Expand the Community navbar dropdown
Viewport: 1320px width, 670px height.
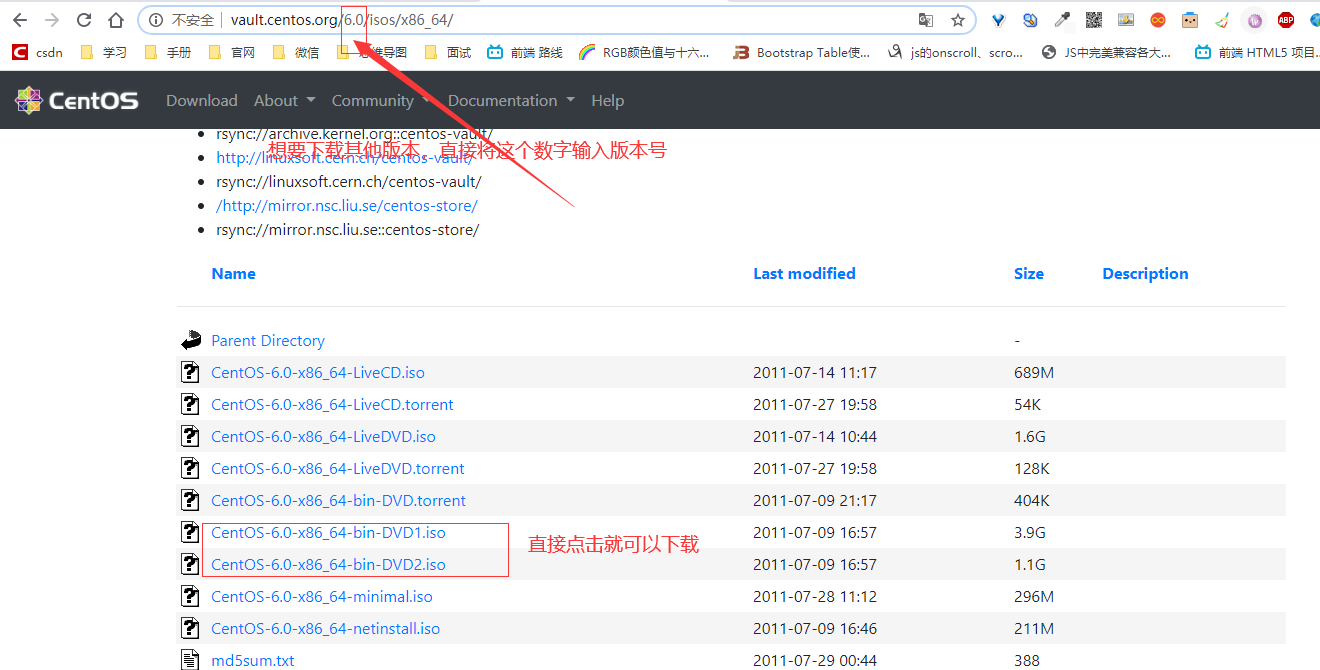tap(381, 100)
